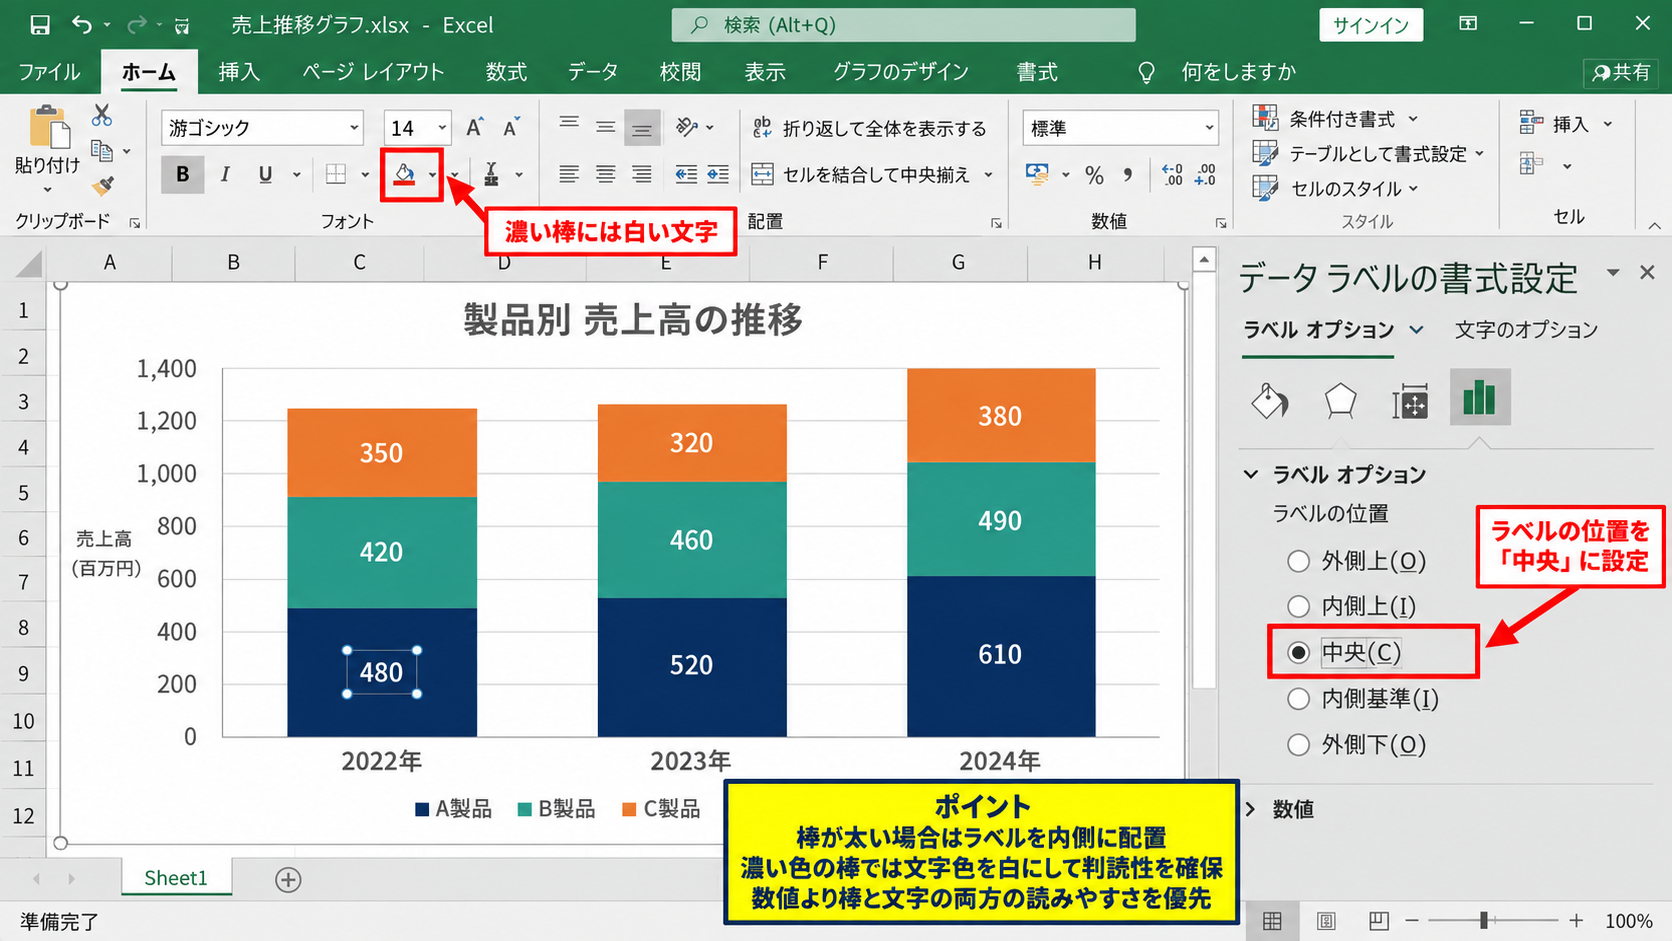Collapse the ラベル オプション section

[x=1250, y=474]
